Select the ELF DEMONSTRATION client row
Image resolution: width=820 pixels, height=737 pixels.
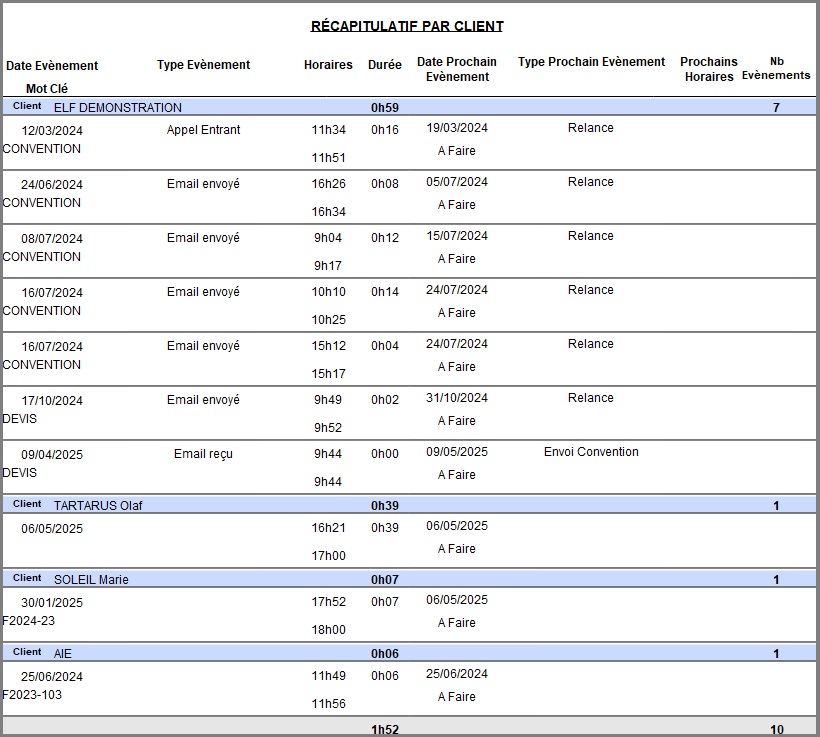coord(409,107)
